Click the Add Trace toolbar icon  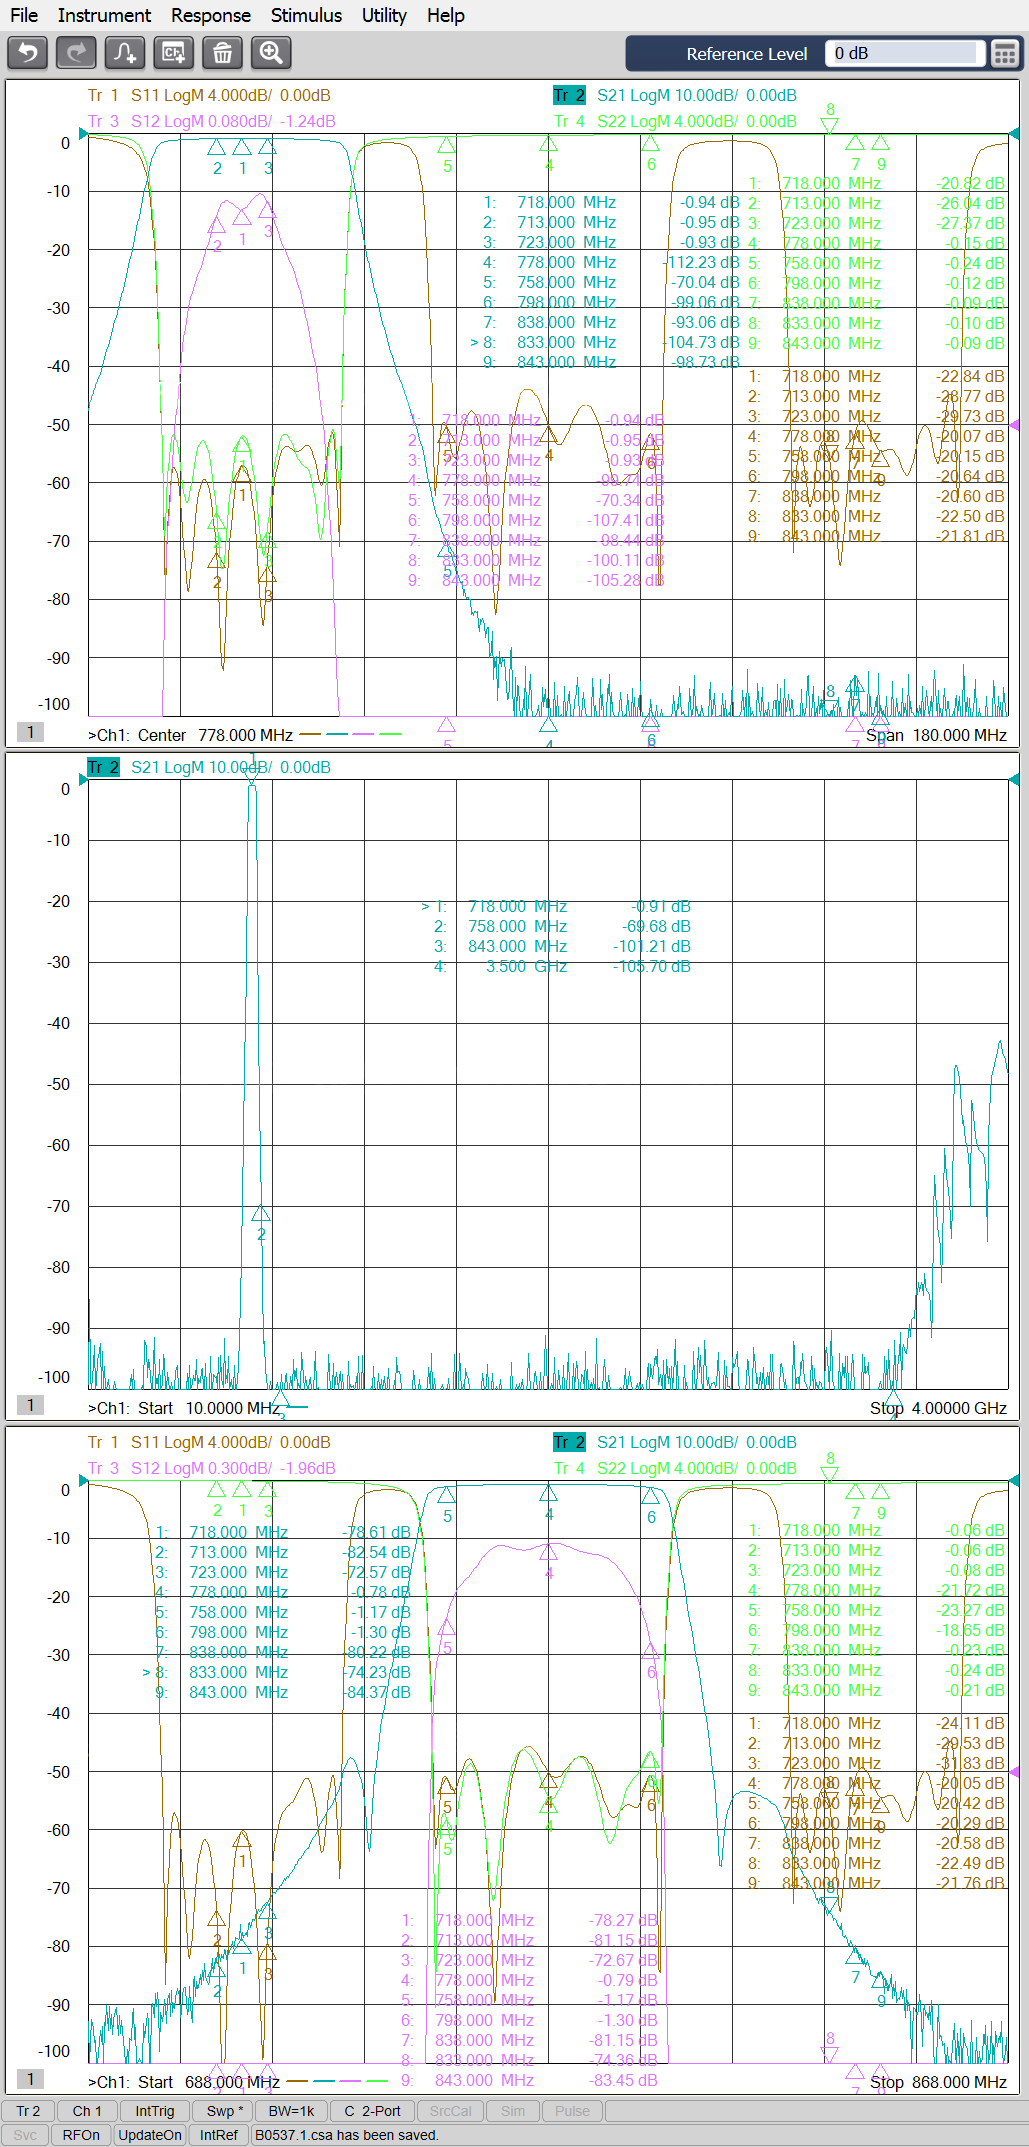[125, 52]
